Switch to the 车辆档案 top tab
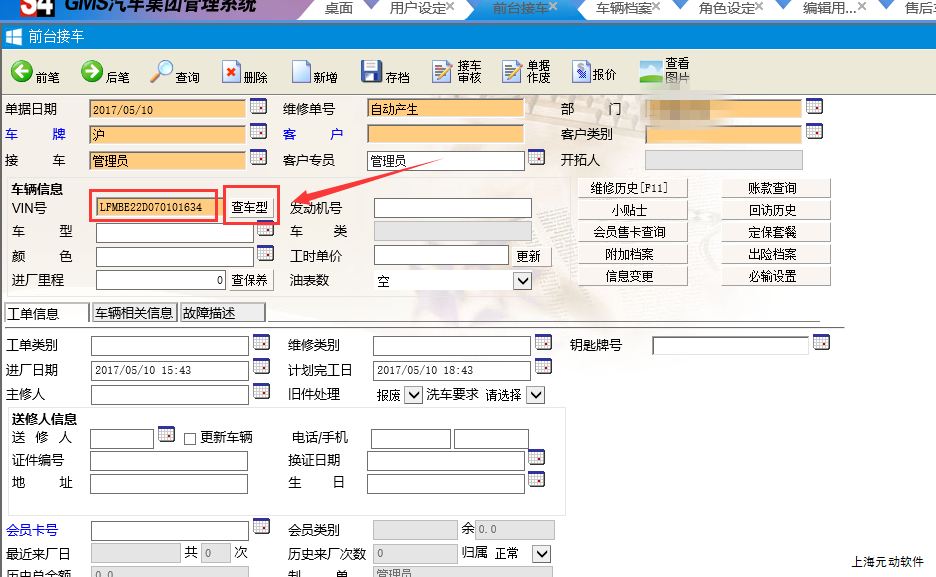936x577 pixels. point(623,8)
